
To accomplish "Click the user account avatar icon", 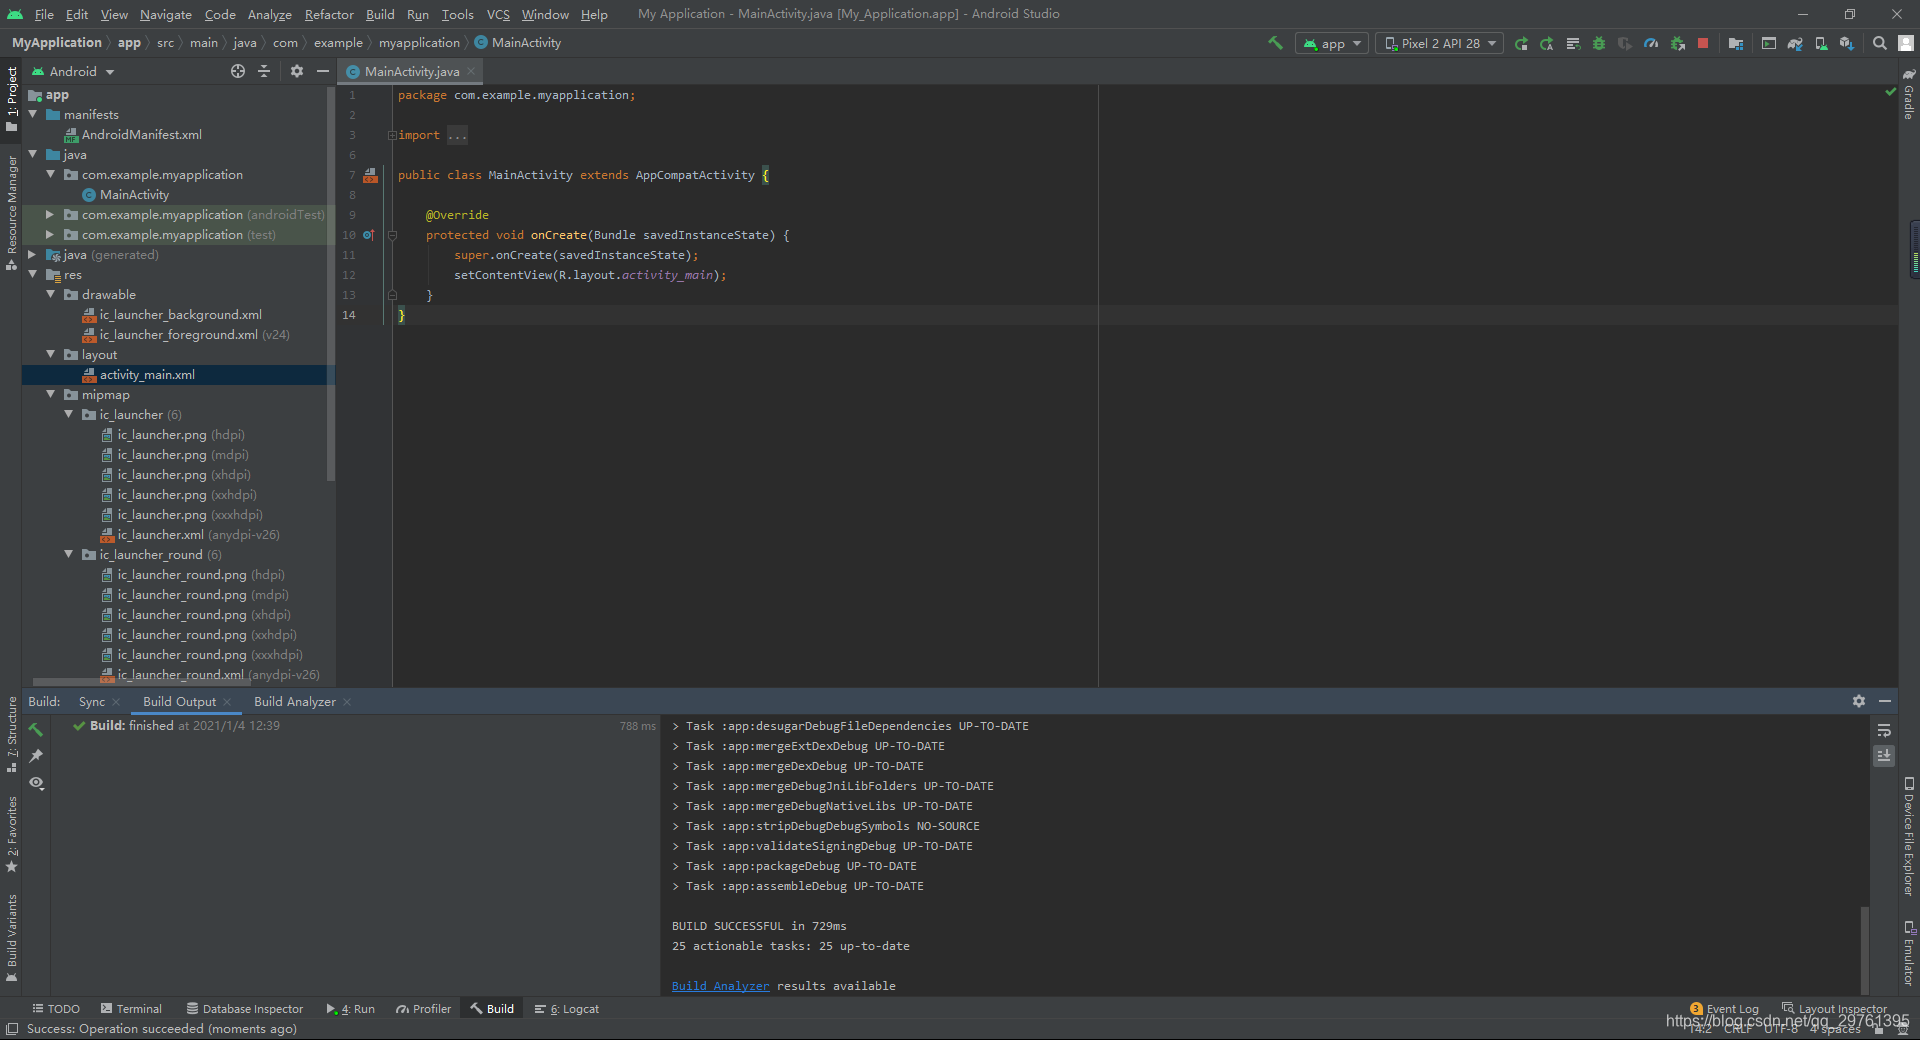I will (1906, 44).
